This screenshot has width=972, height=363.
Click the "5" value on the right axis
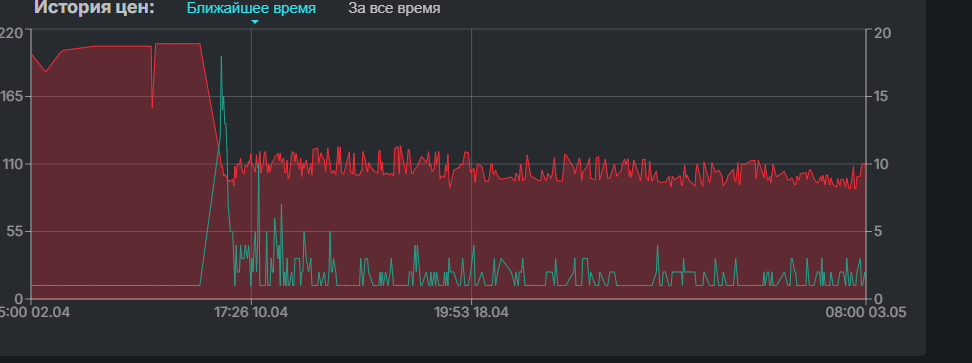click(x=878, y=232)
